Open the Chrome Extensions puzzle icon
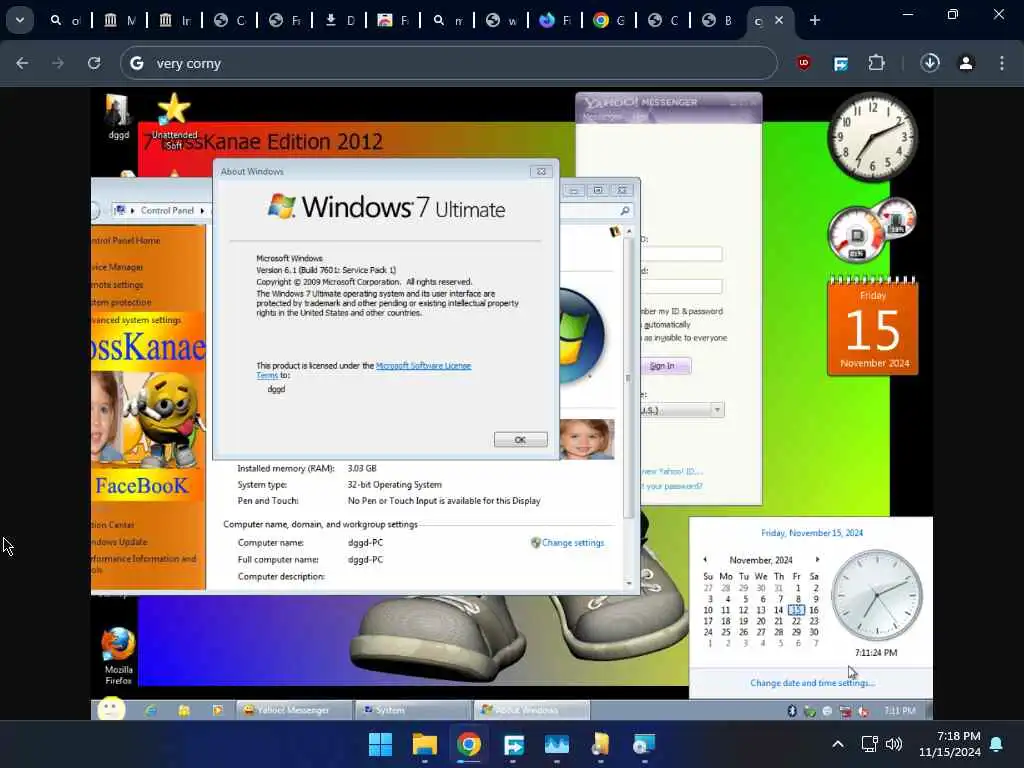The width and height of the screenshot is (1024, 768). pos(876,63)
